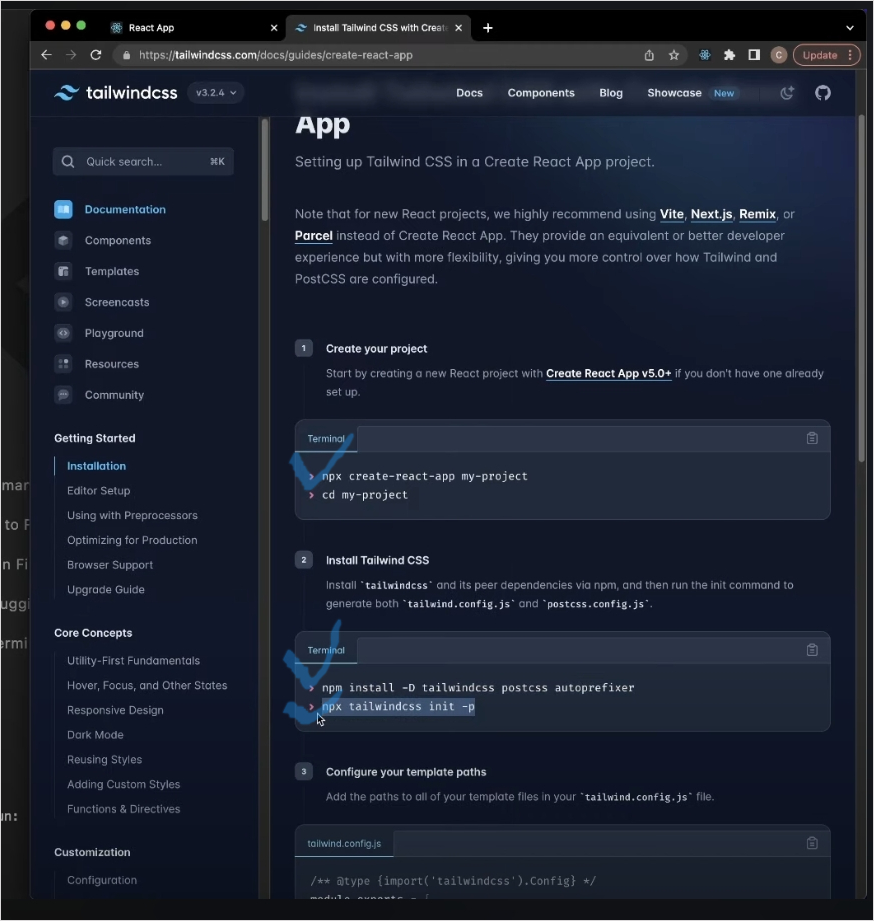The height and width of the screenshot is (921, 874).
Task: Click the 'npx tailwindcss init -p' line
Action: tap(398, 707)
